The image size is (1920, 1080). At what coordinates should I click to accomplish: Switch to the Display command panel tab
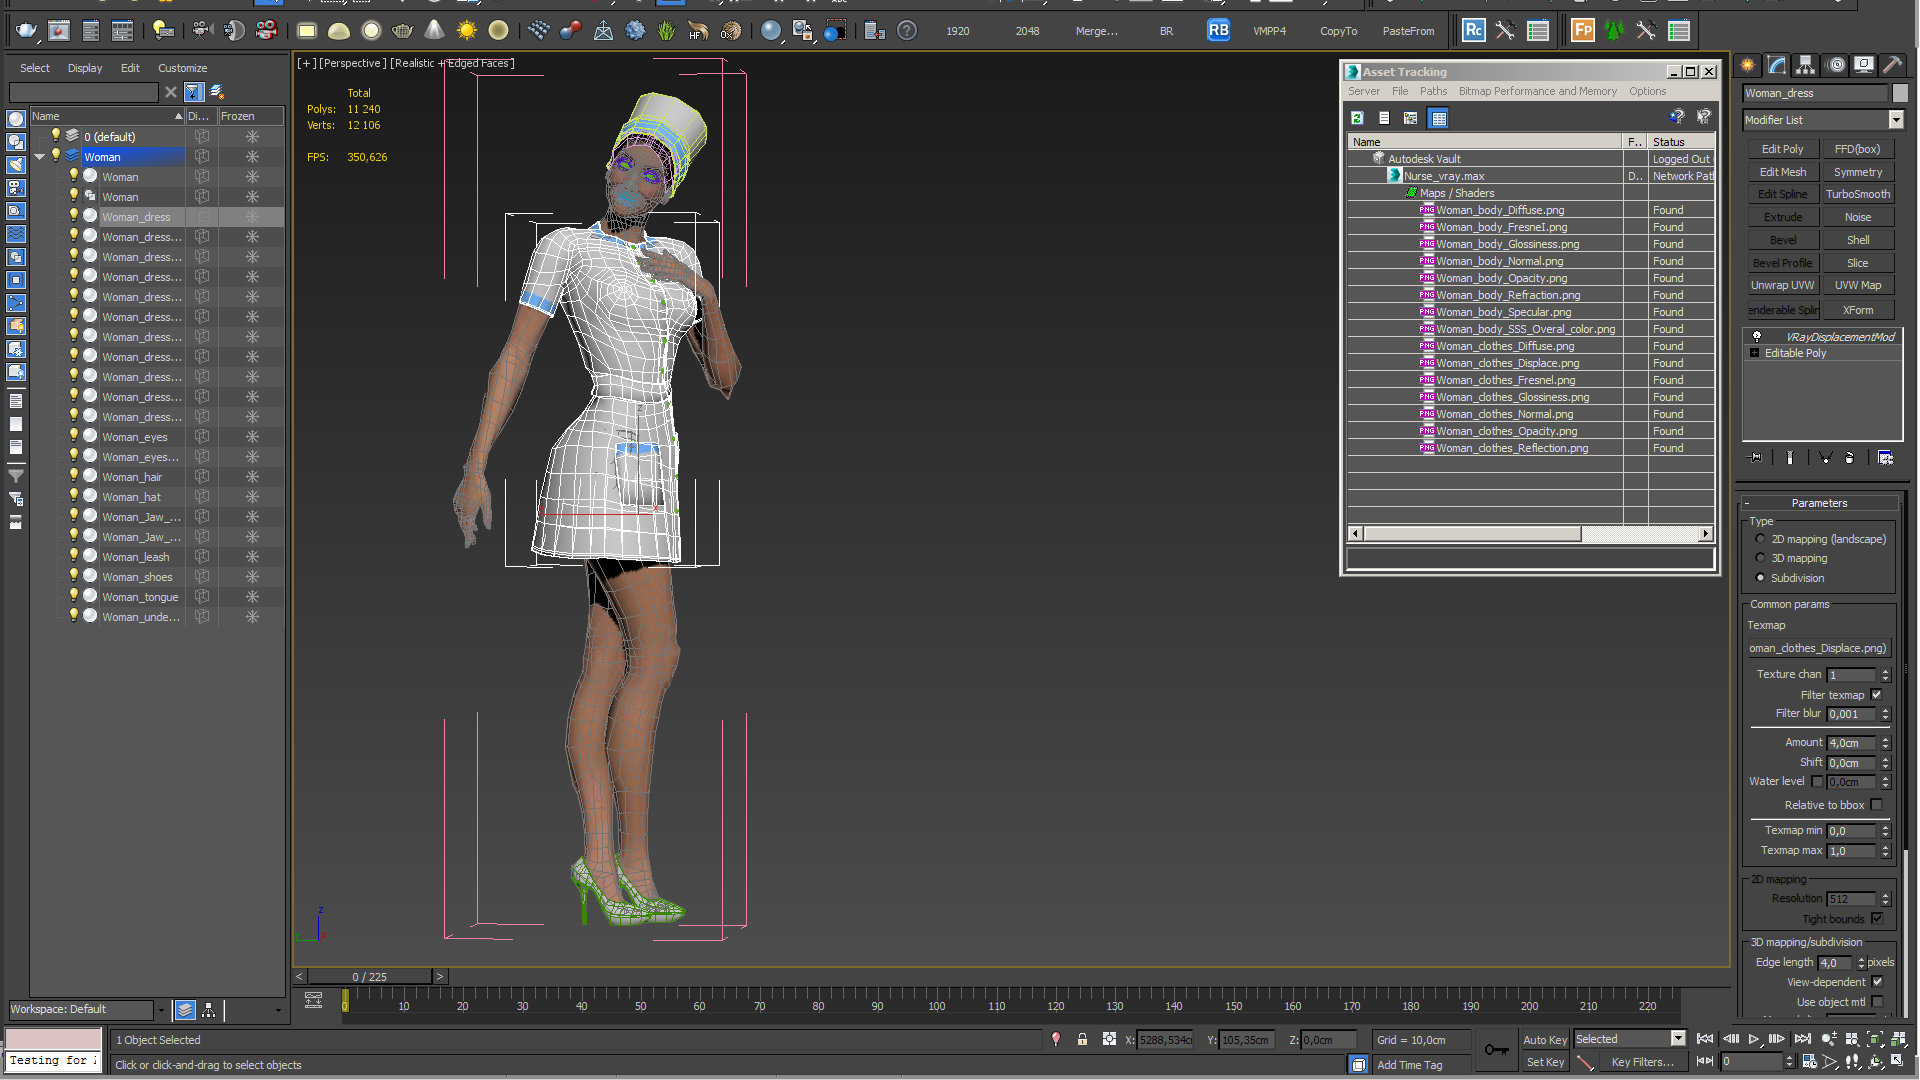click(1864, 65)
